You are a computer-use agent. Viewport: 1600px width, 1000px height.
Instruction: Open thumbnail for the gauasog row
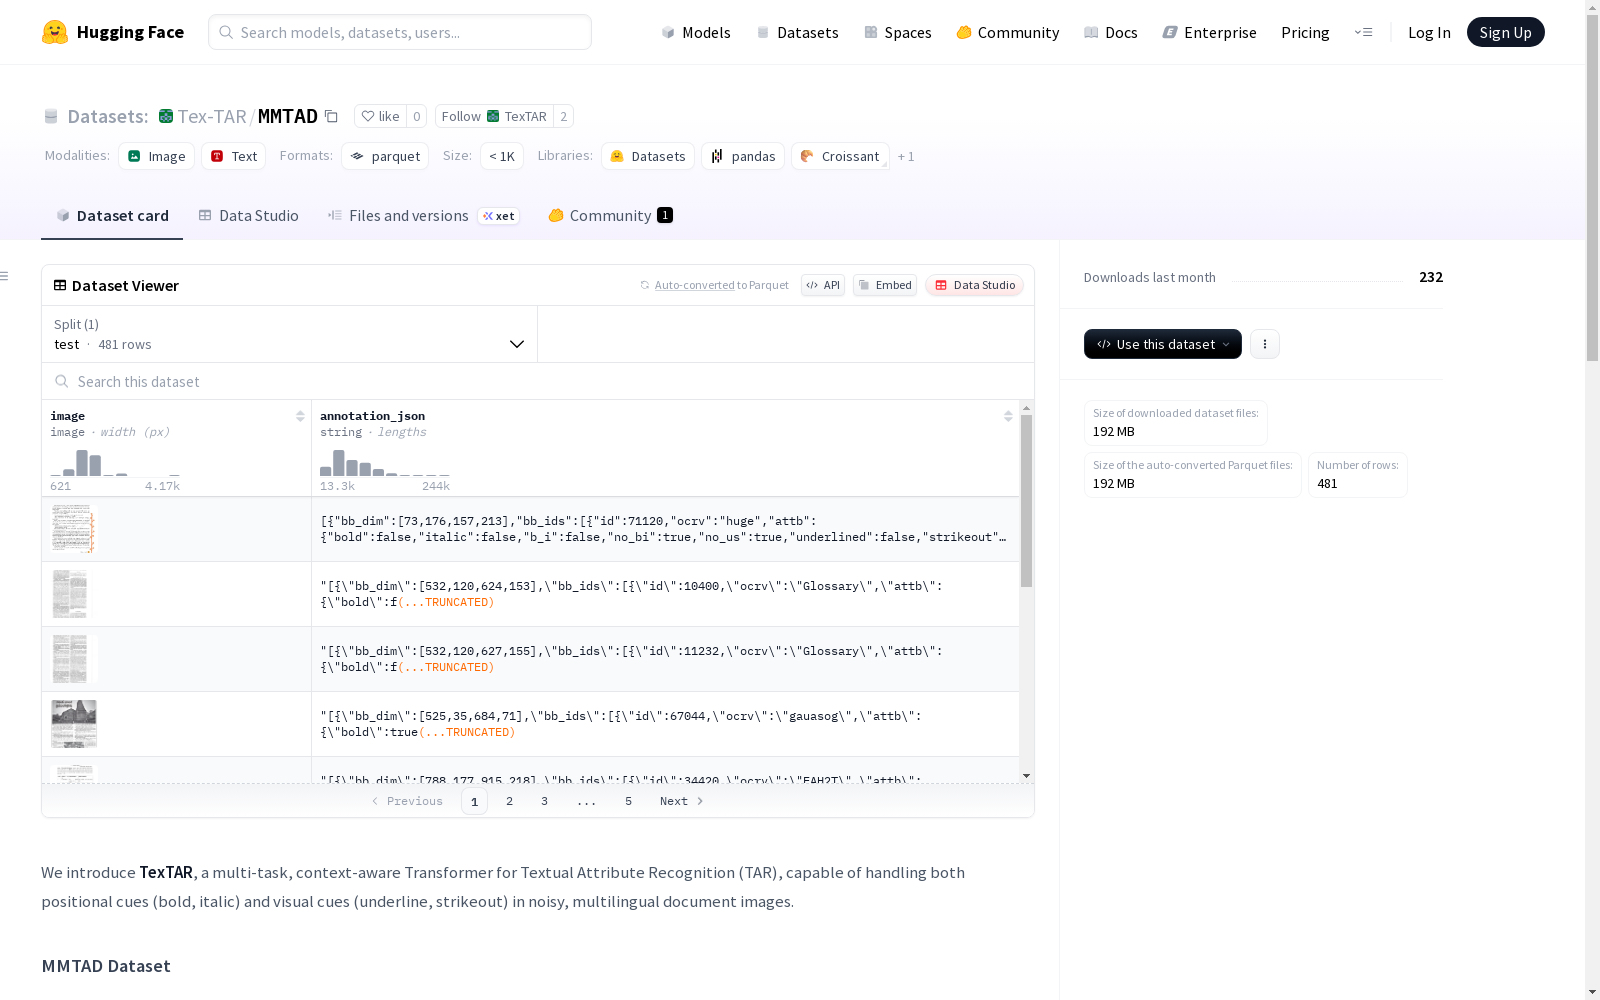point(74,724)
